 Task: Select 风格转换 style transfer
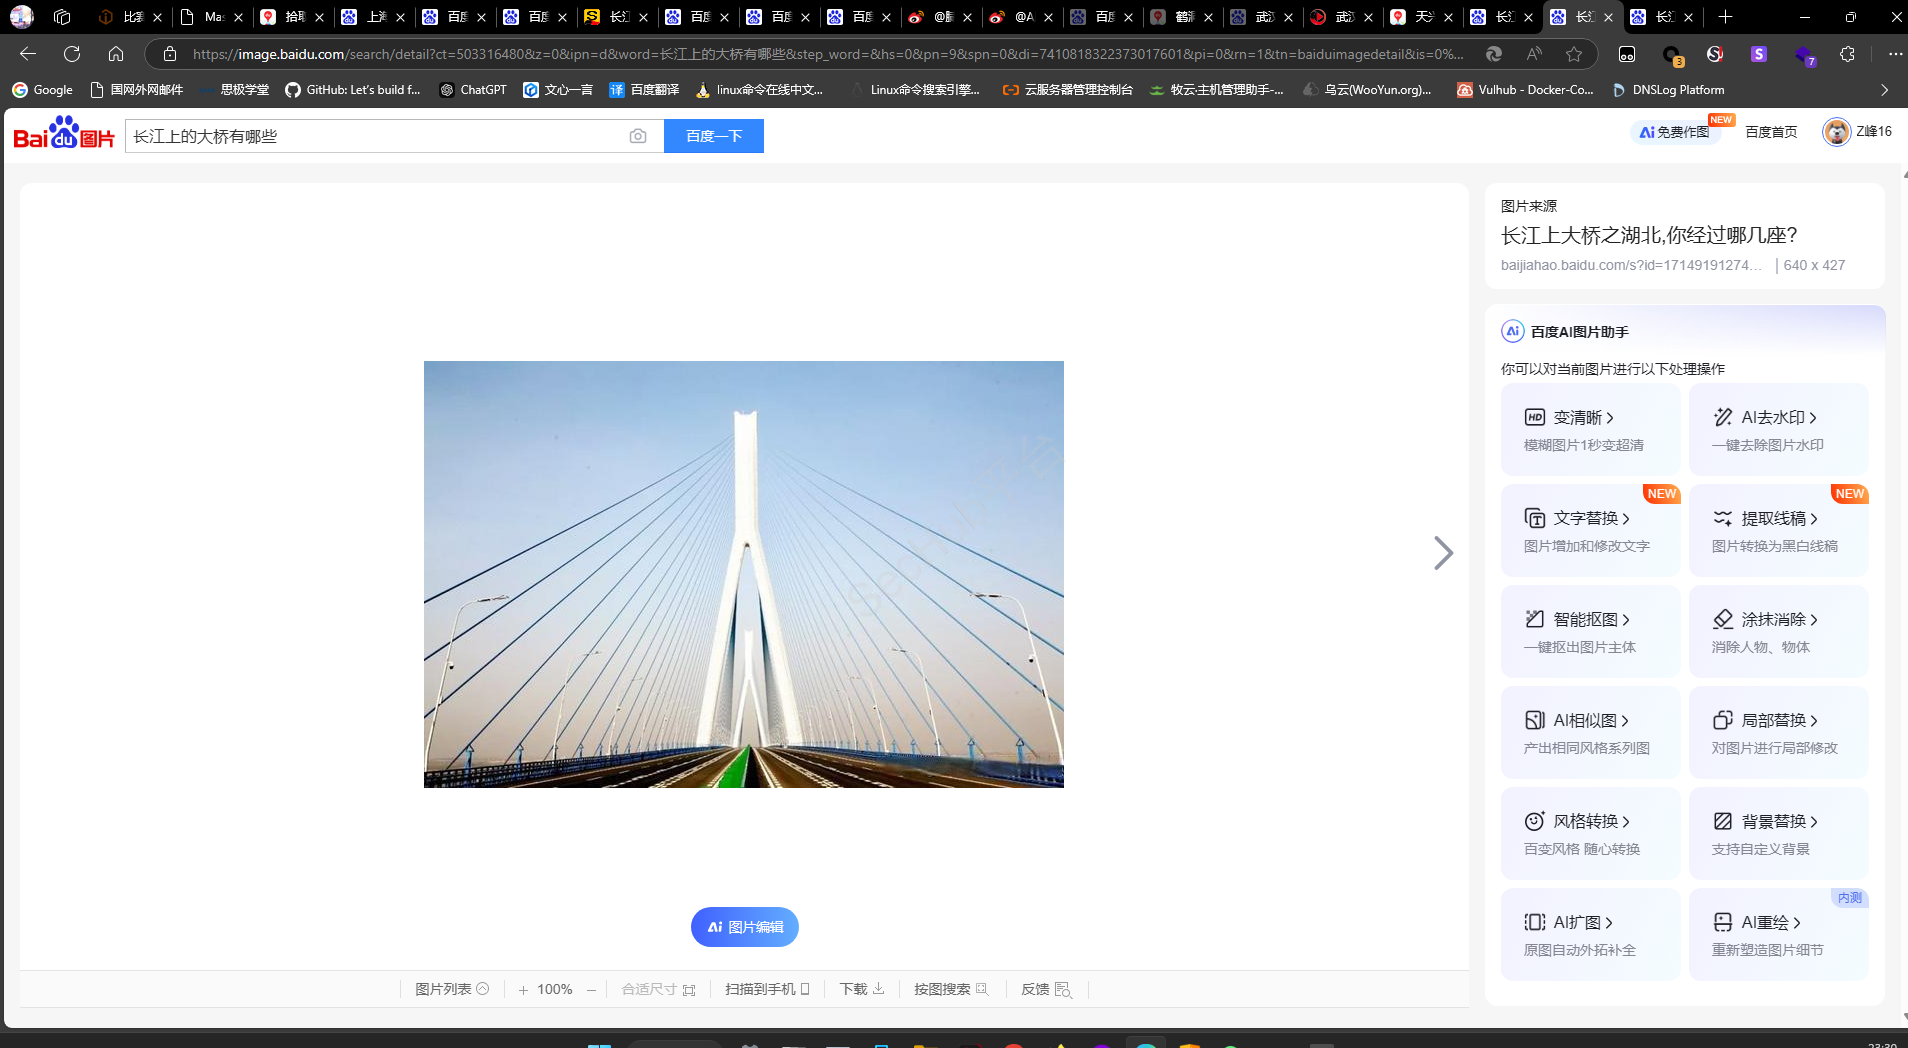click(x=1590, y=833)
